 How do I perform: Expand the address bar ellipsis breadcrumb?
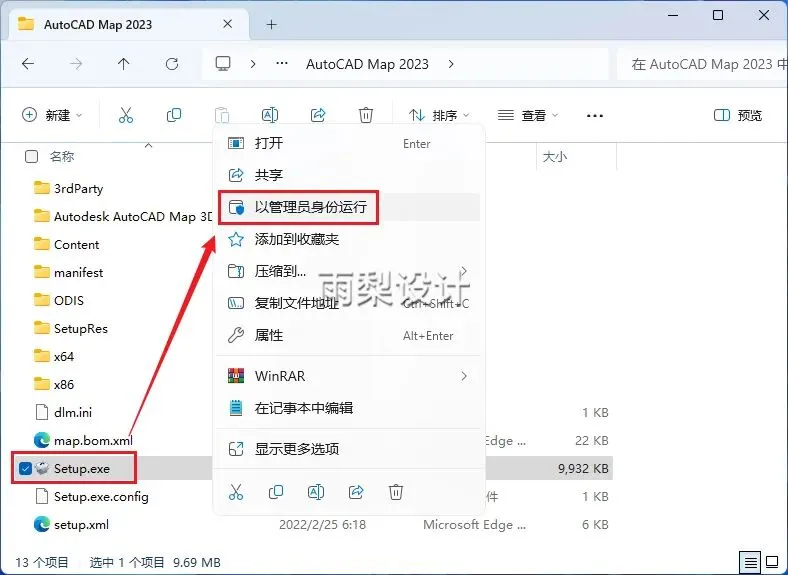(282, 64)
